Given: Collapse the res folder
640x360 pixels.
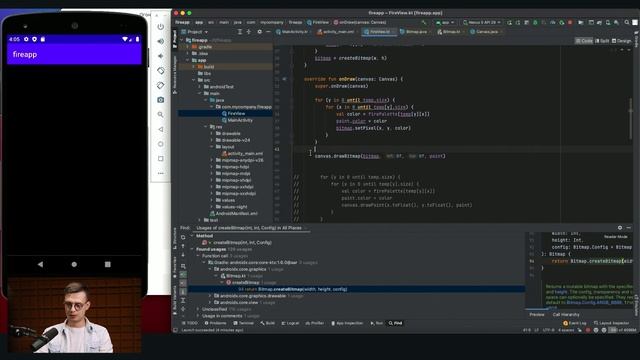Looking at the screenshot, I should pos(206,127).
